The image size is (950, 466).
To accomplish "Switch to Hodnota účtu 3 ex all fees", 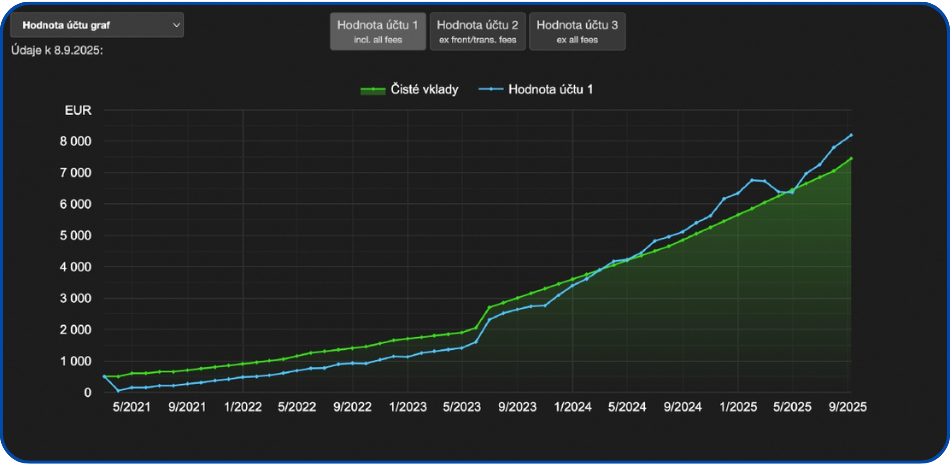I will click(577, 31).
